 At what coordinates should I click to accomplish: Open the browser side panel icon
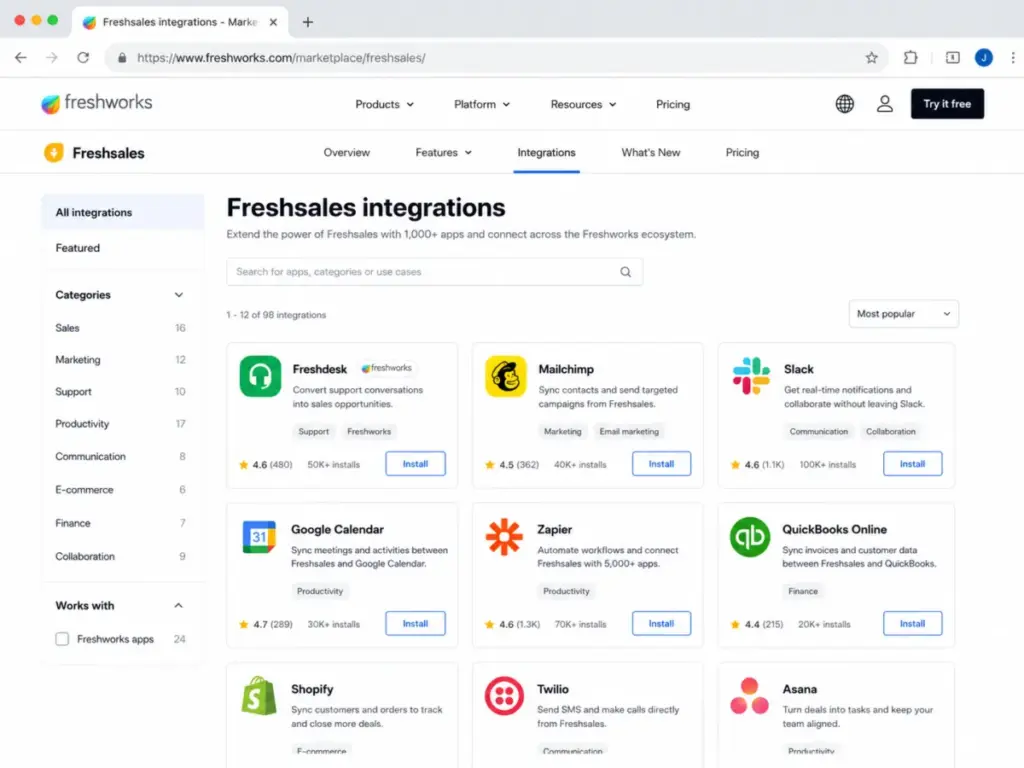point(953,57)
